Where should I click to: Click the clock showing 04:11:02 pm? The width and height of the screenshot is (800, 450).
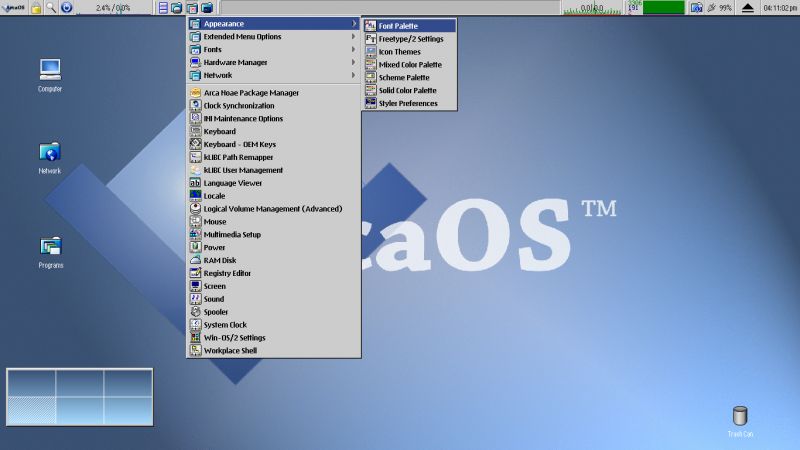point(780,8)
